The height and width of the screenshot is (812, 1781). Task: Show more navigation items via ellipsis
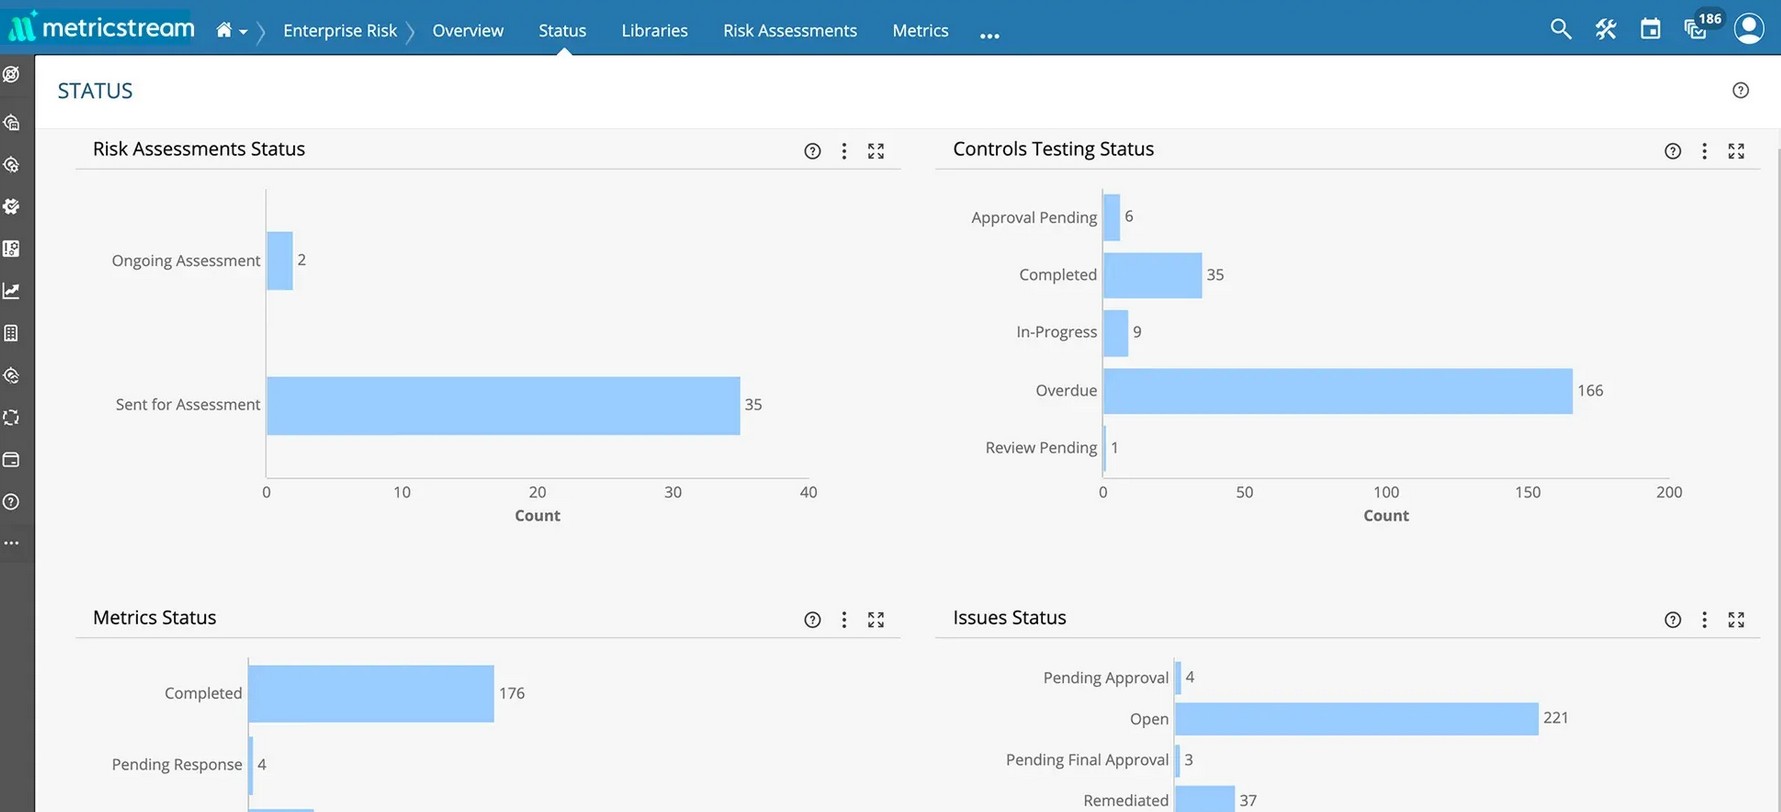click(x=989, y=36)
